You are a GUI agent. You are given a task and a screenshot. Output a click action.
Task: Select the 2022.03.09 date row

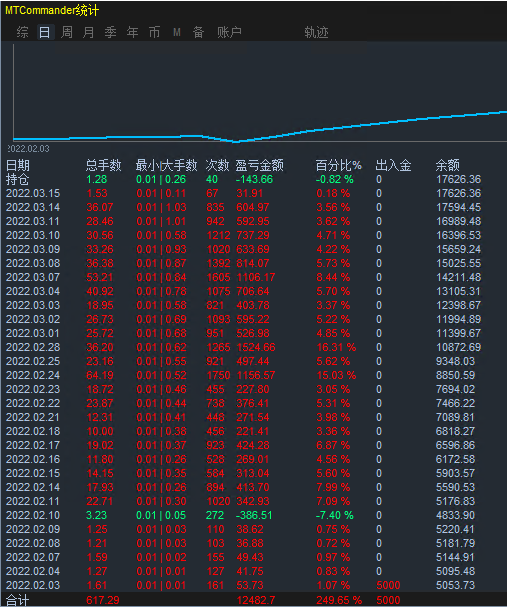(33, 249)
